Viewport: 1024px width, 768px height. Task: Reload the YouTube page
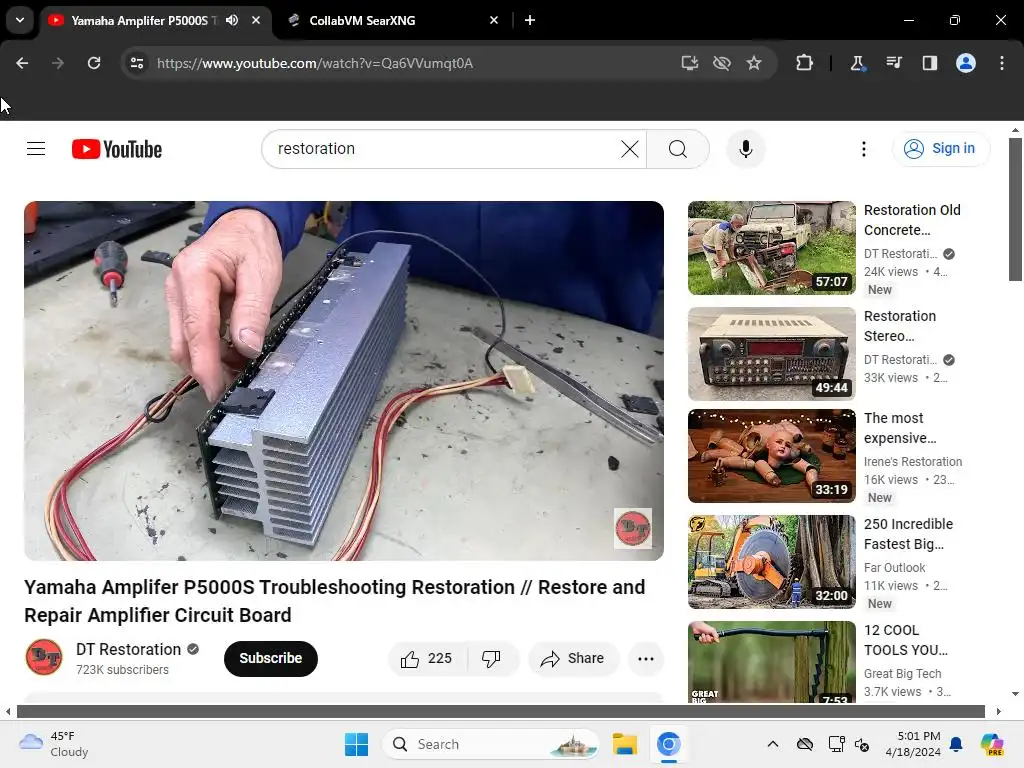(94, 63)
